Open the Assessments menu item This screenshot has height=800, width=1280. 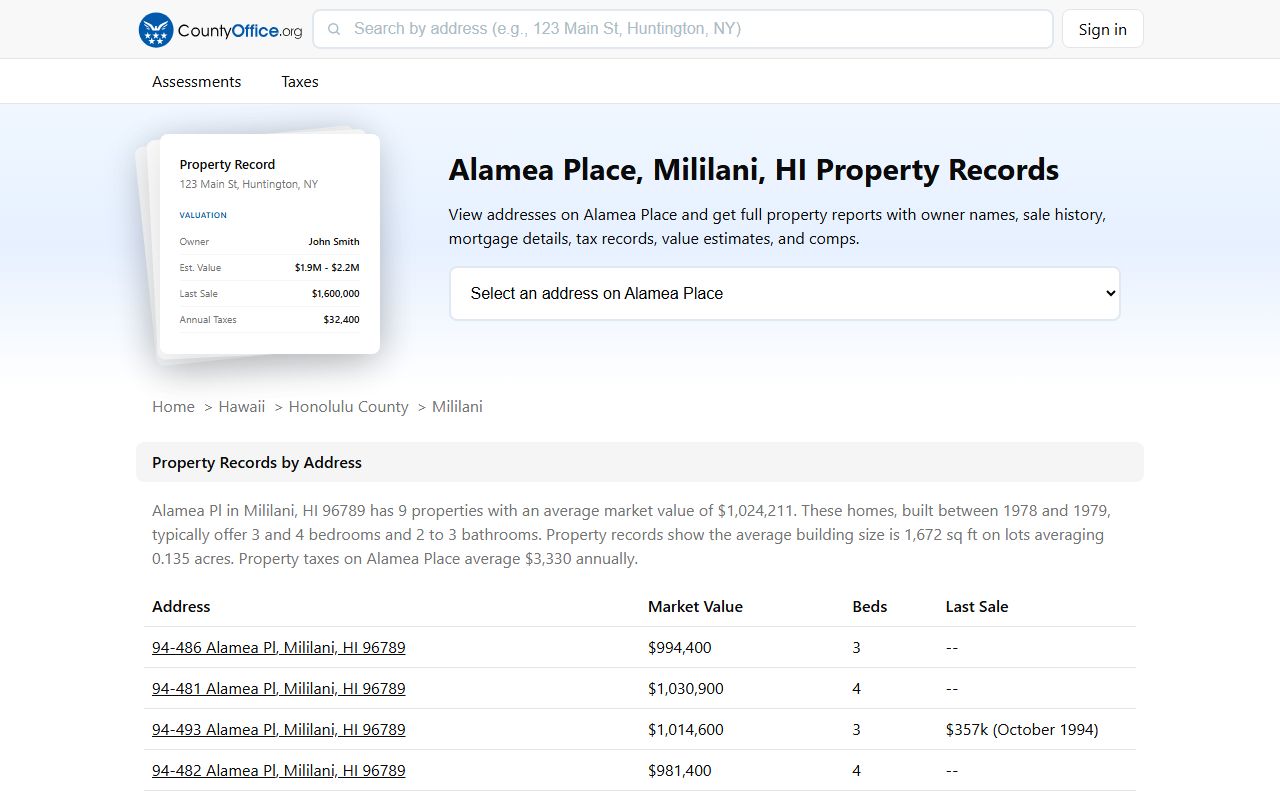tap(196, 82)
